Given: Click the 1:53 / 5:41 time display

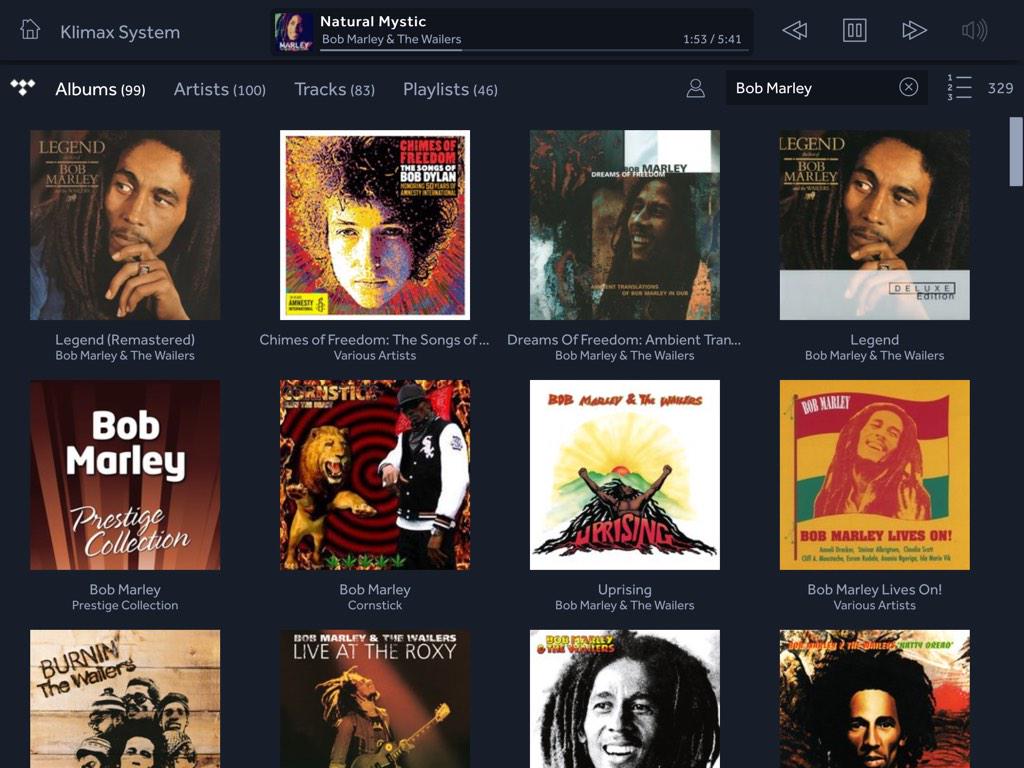Looking at the screenshot, I should [712, 39].
